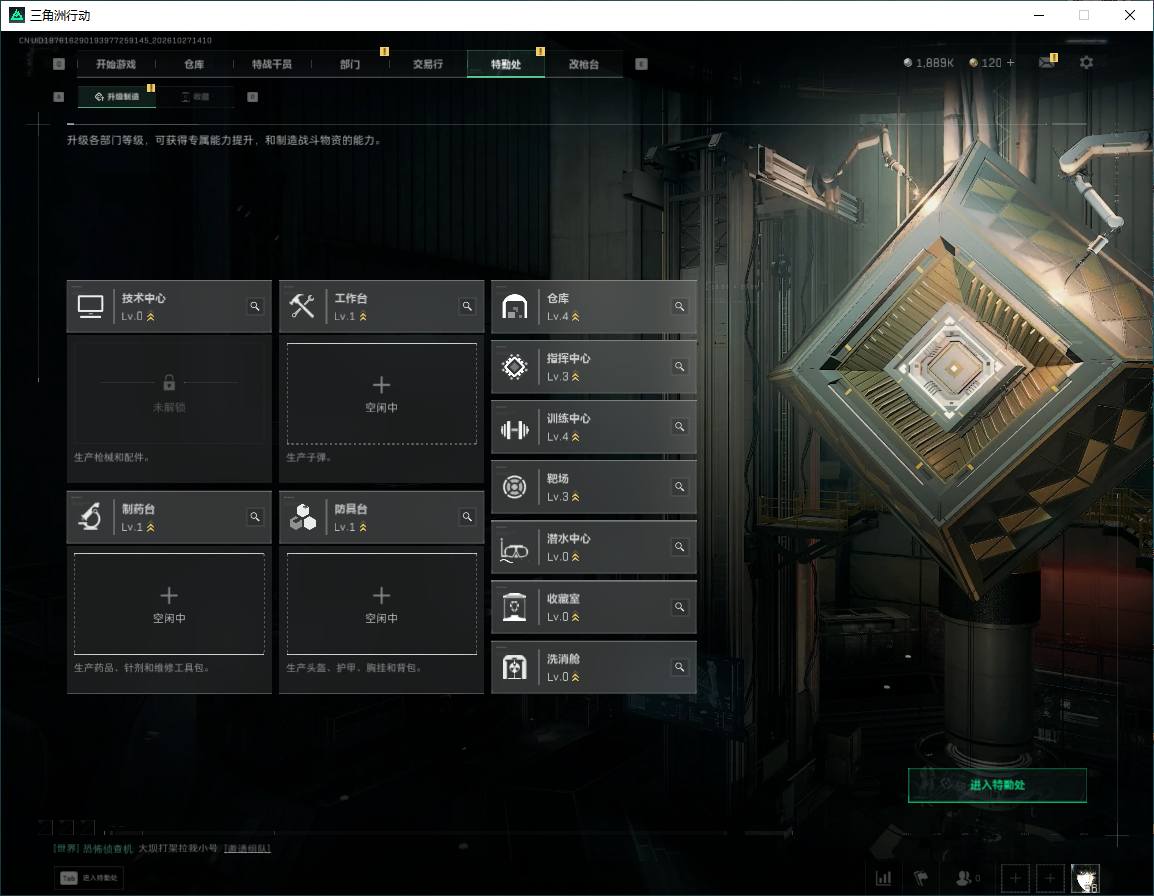
Task: Click the 潜水中心 diving mask icon
Action: (514, 549)
